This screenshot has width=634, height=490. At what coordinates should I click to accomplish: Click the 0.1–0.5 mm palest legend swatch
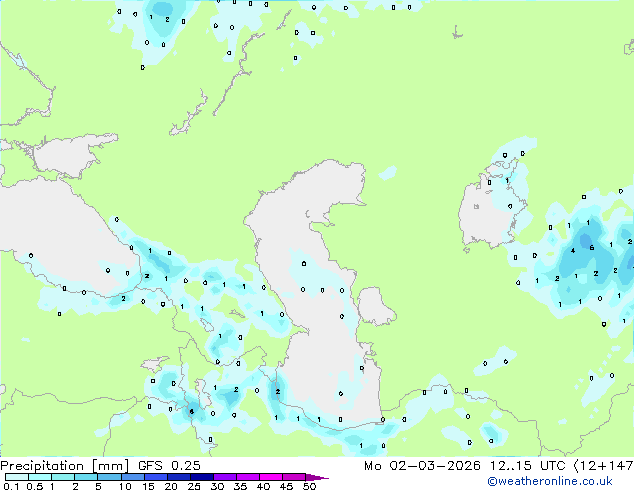click(x=17, y=477)
